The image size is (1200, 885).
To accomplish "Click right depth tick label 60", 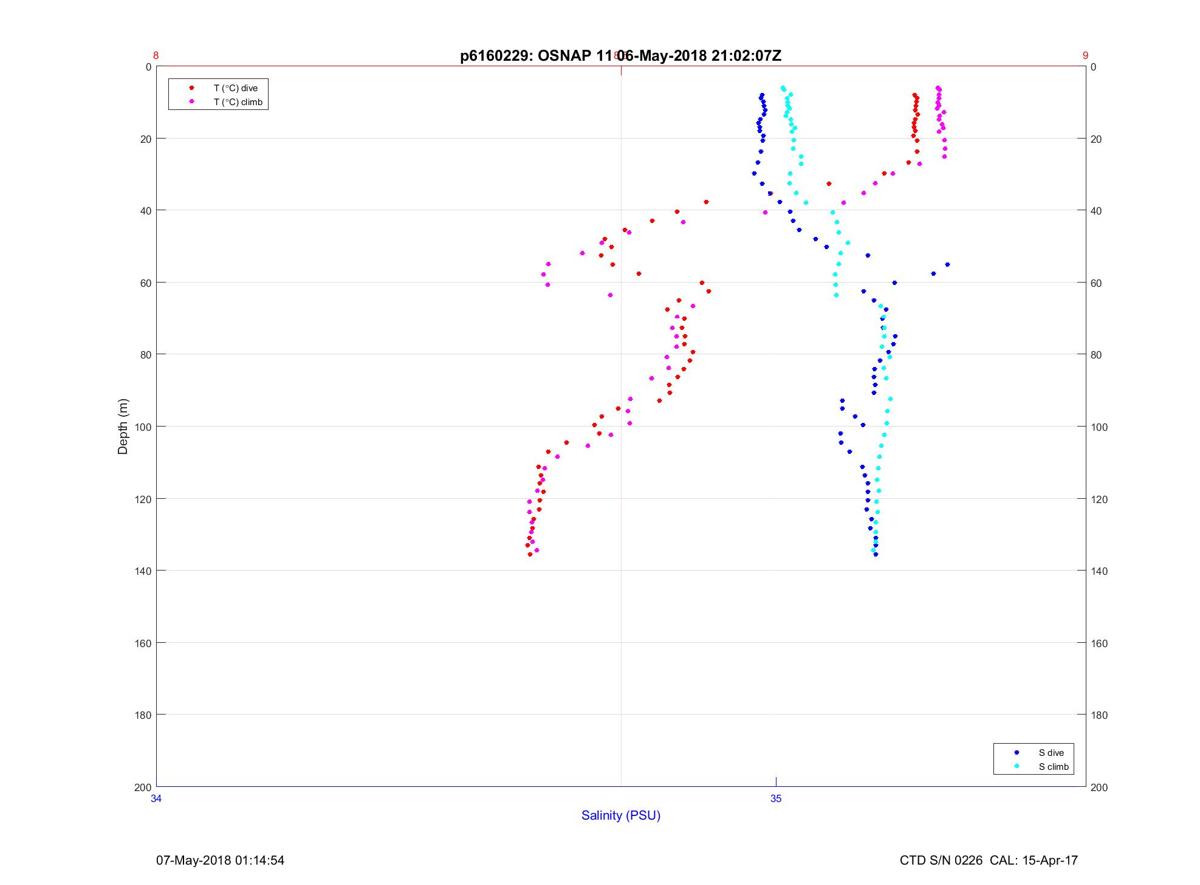I will point(1096,283).
